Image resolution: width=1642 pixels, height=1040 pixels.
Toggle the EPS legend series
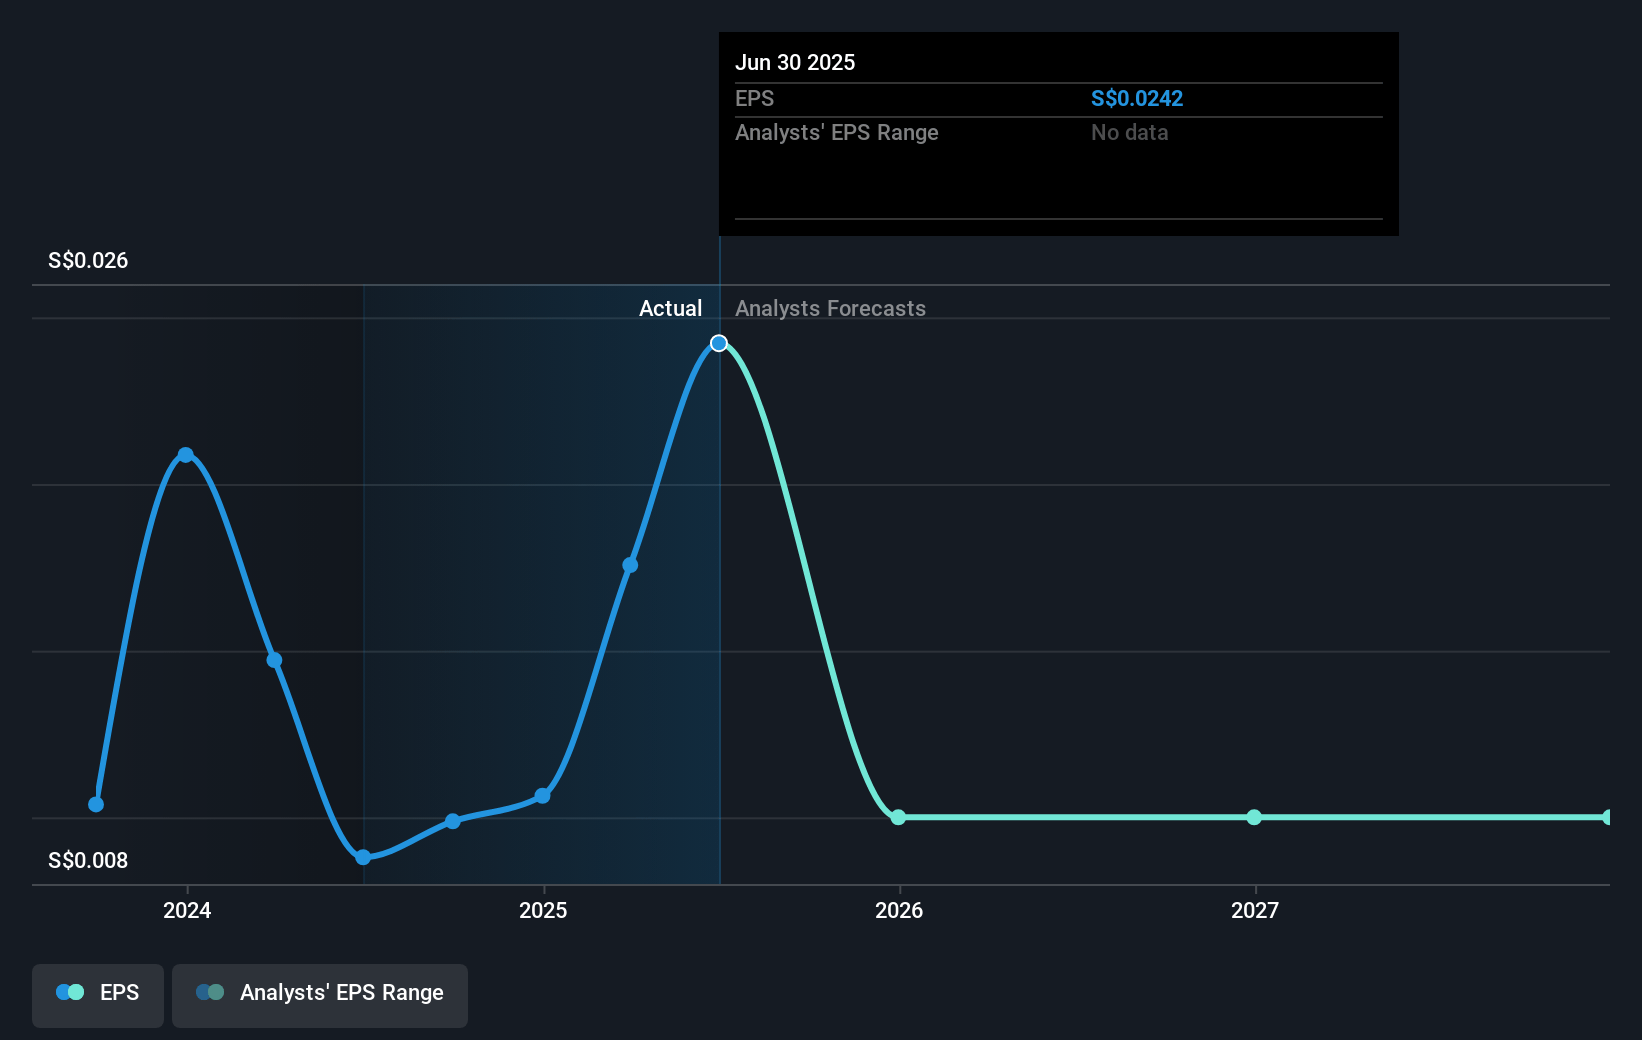tap(98, 994)
